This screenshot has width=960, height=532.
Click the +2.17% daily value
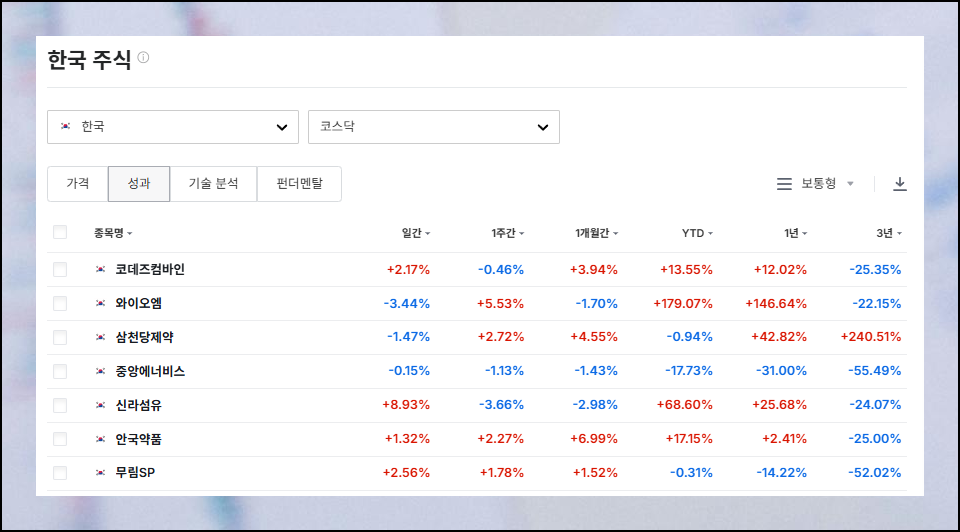(x=408, y=269)
